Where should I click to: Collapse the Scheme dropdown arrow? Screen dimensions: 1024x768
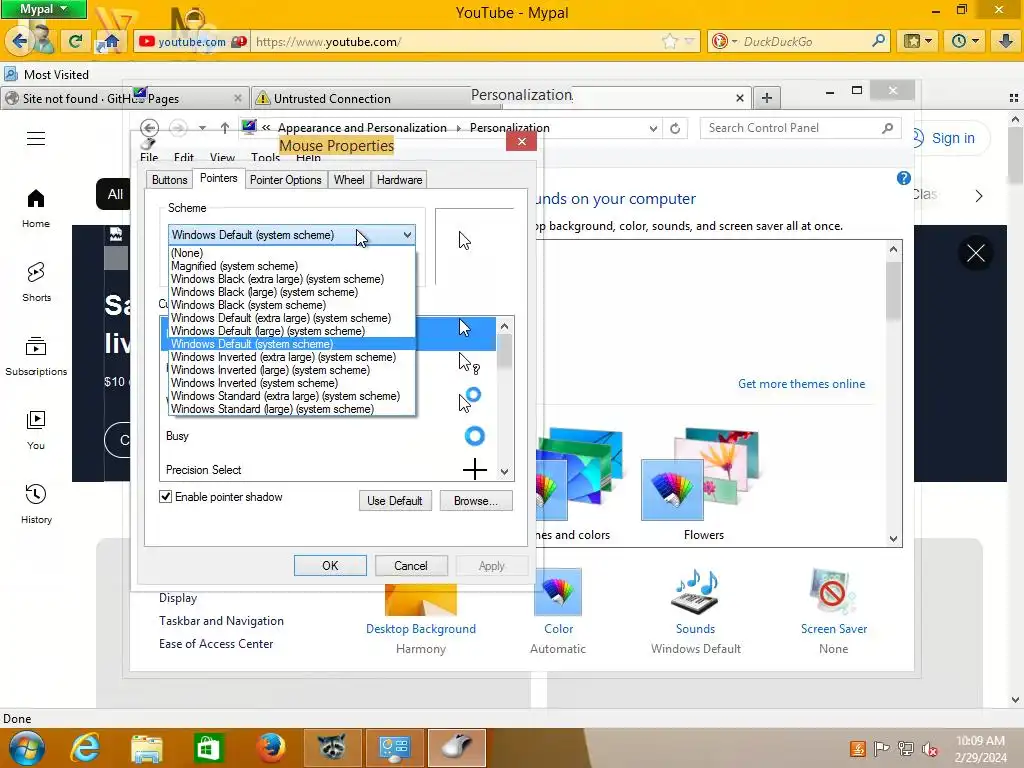tap(407, 235)
